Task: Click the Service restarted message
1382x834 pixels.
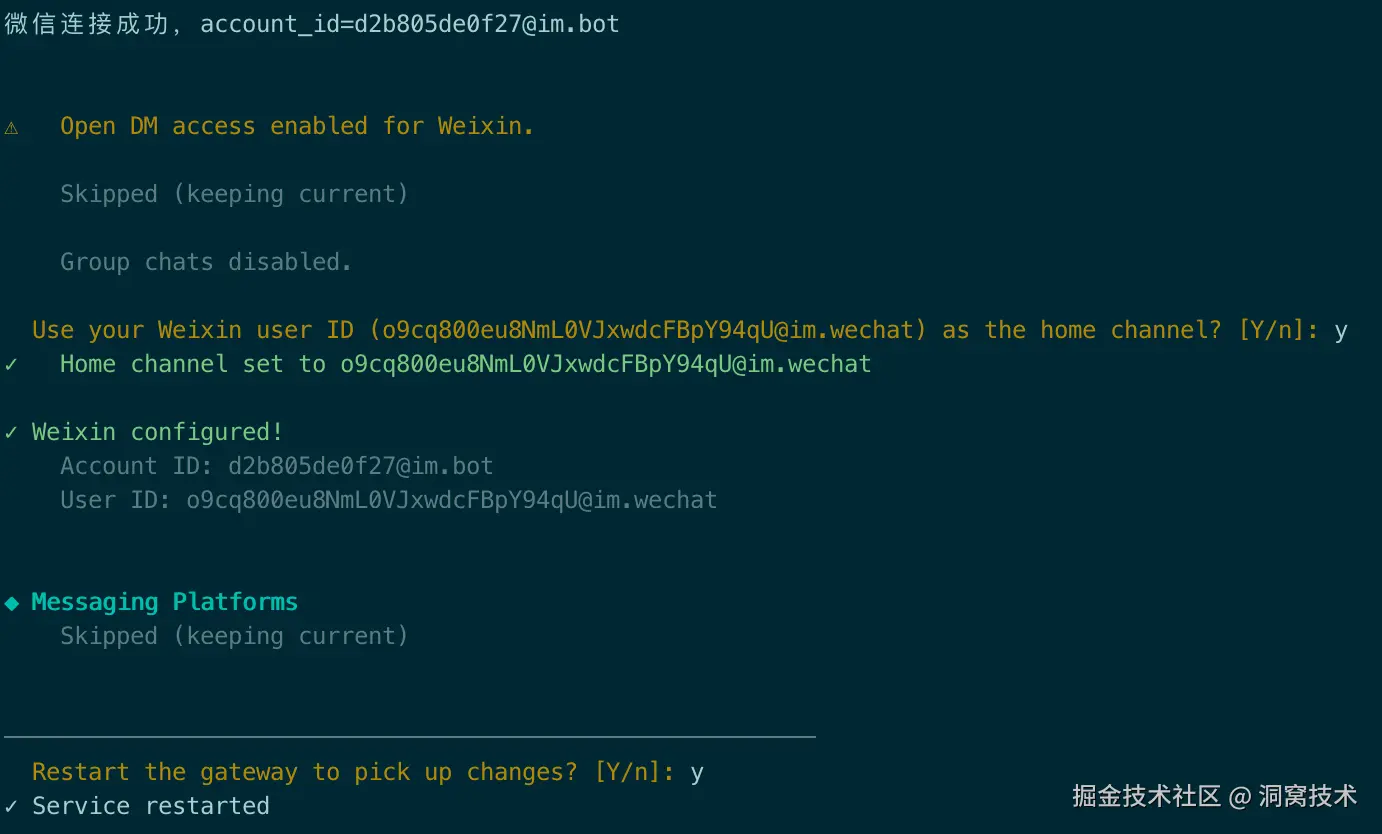Action: (x=151, y=806)
